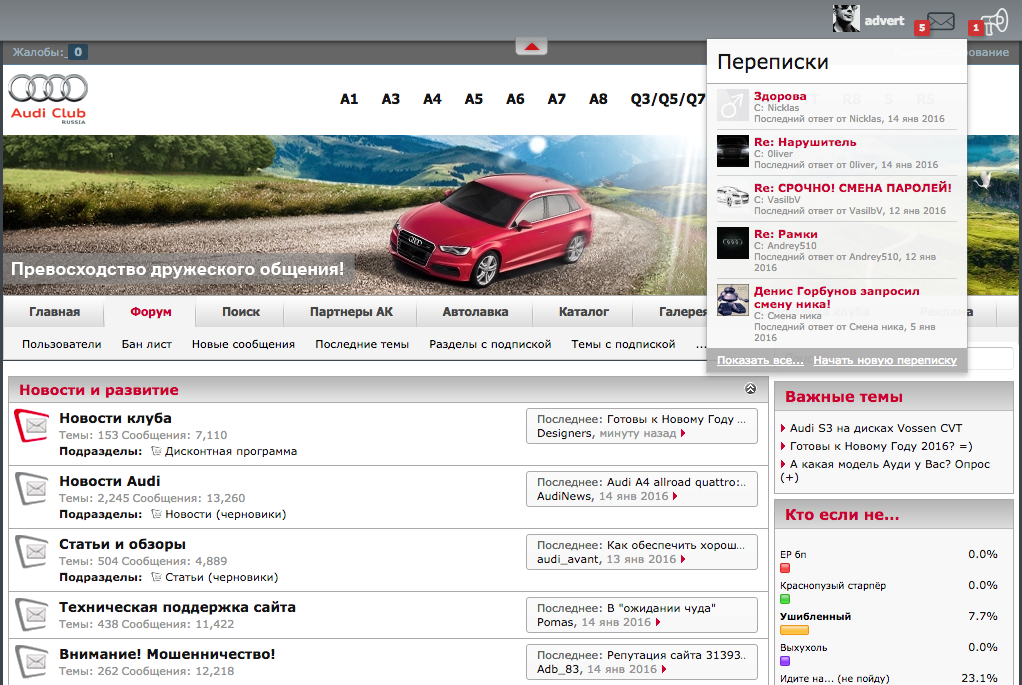Open the megaphone notifications icon

995,22
